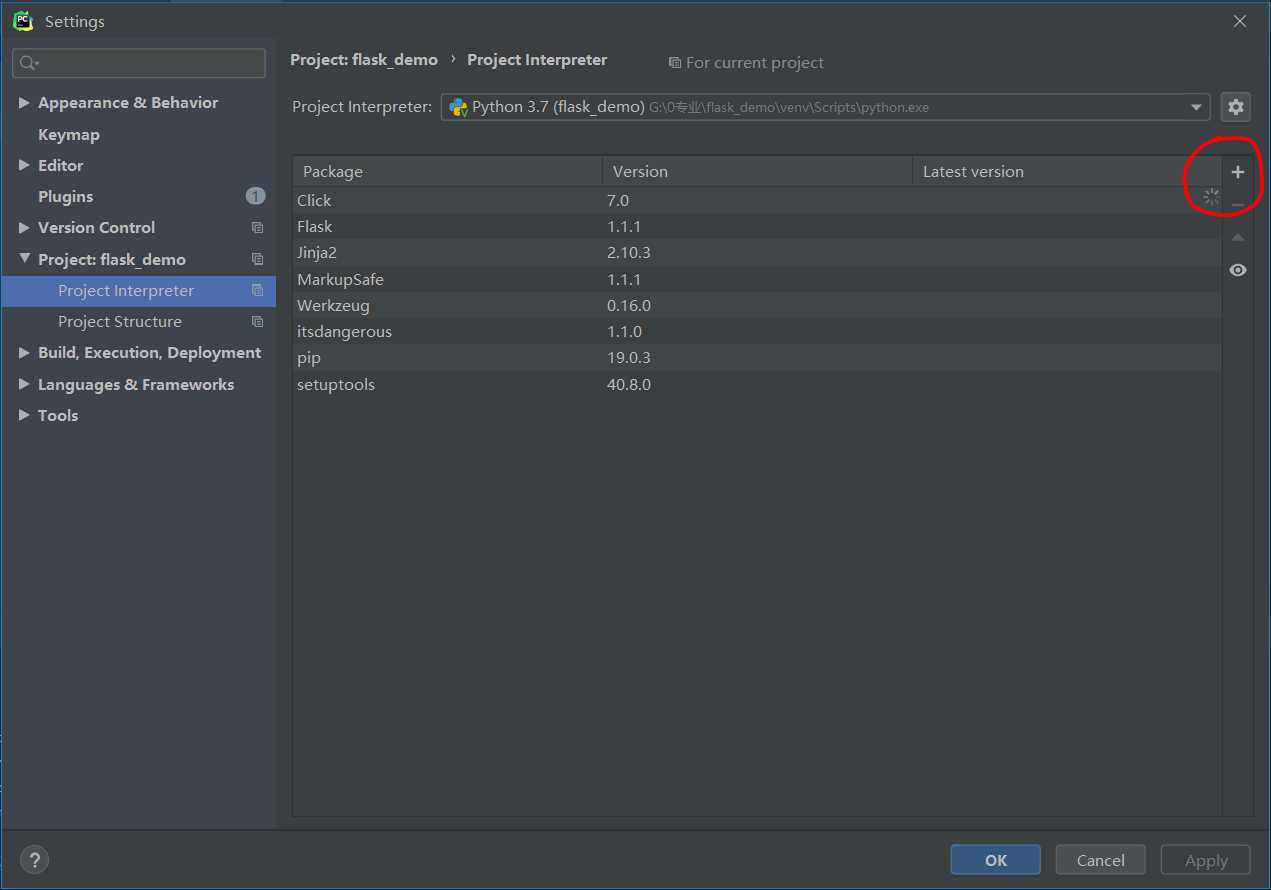Sort by the Version column header

pos(757,172)
